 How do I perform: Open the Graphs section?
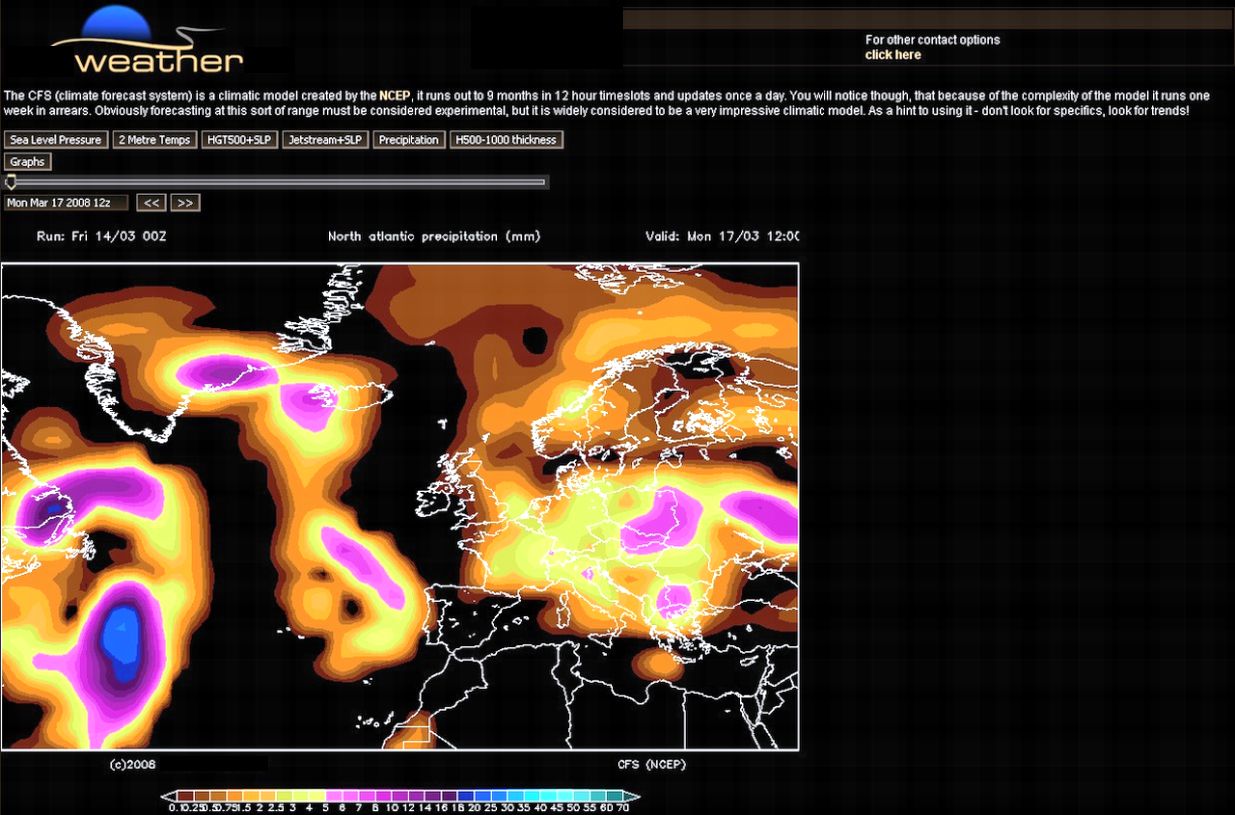coord(27,162)
